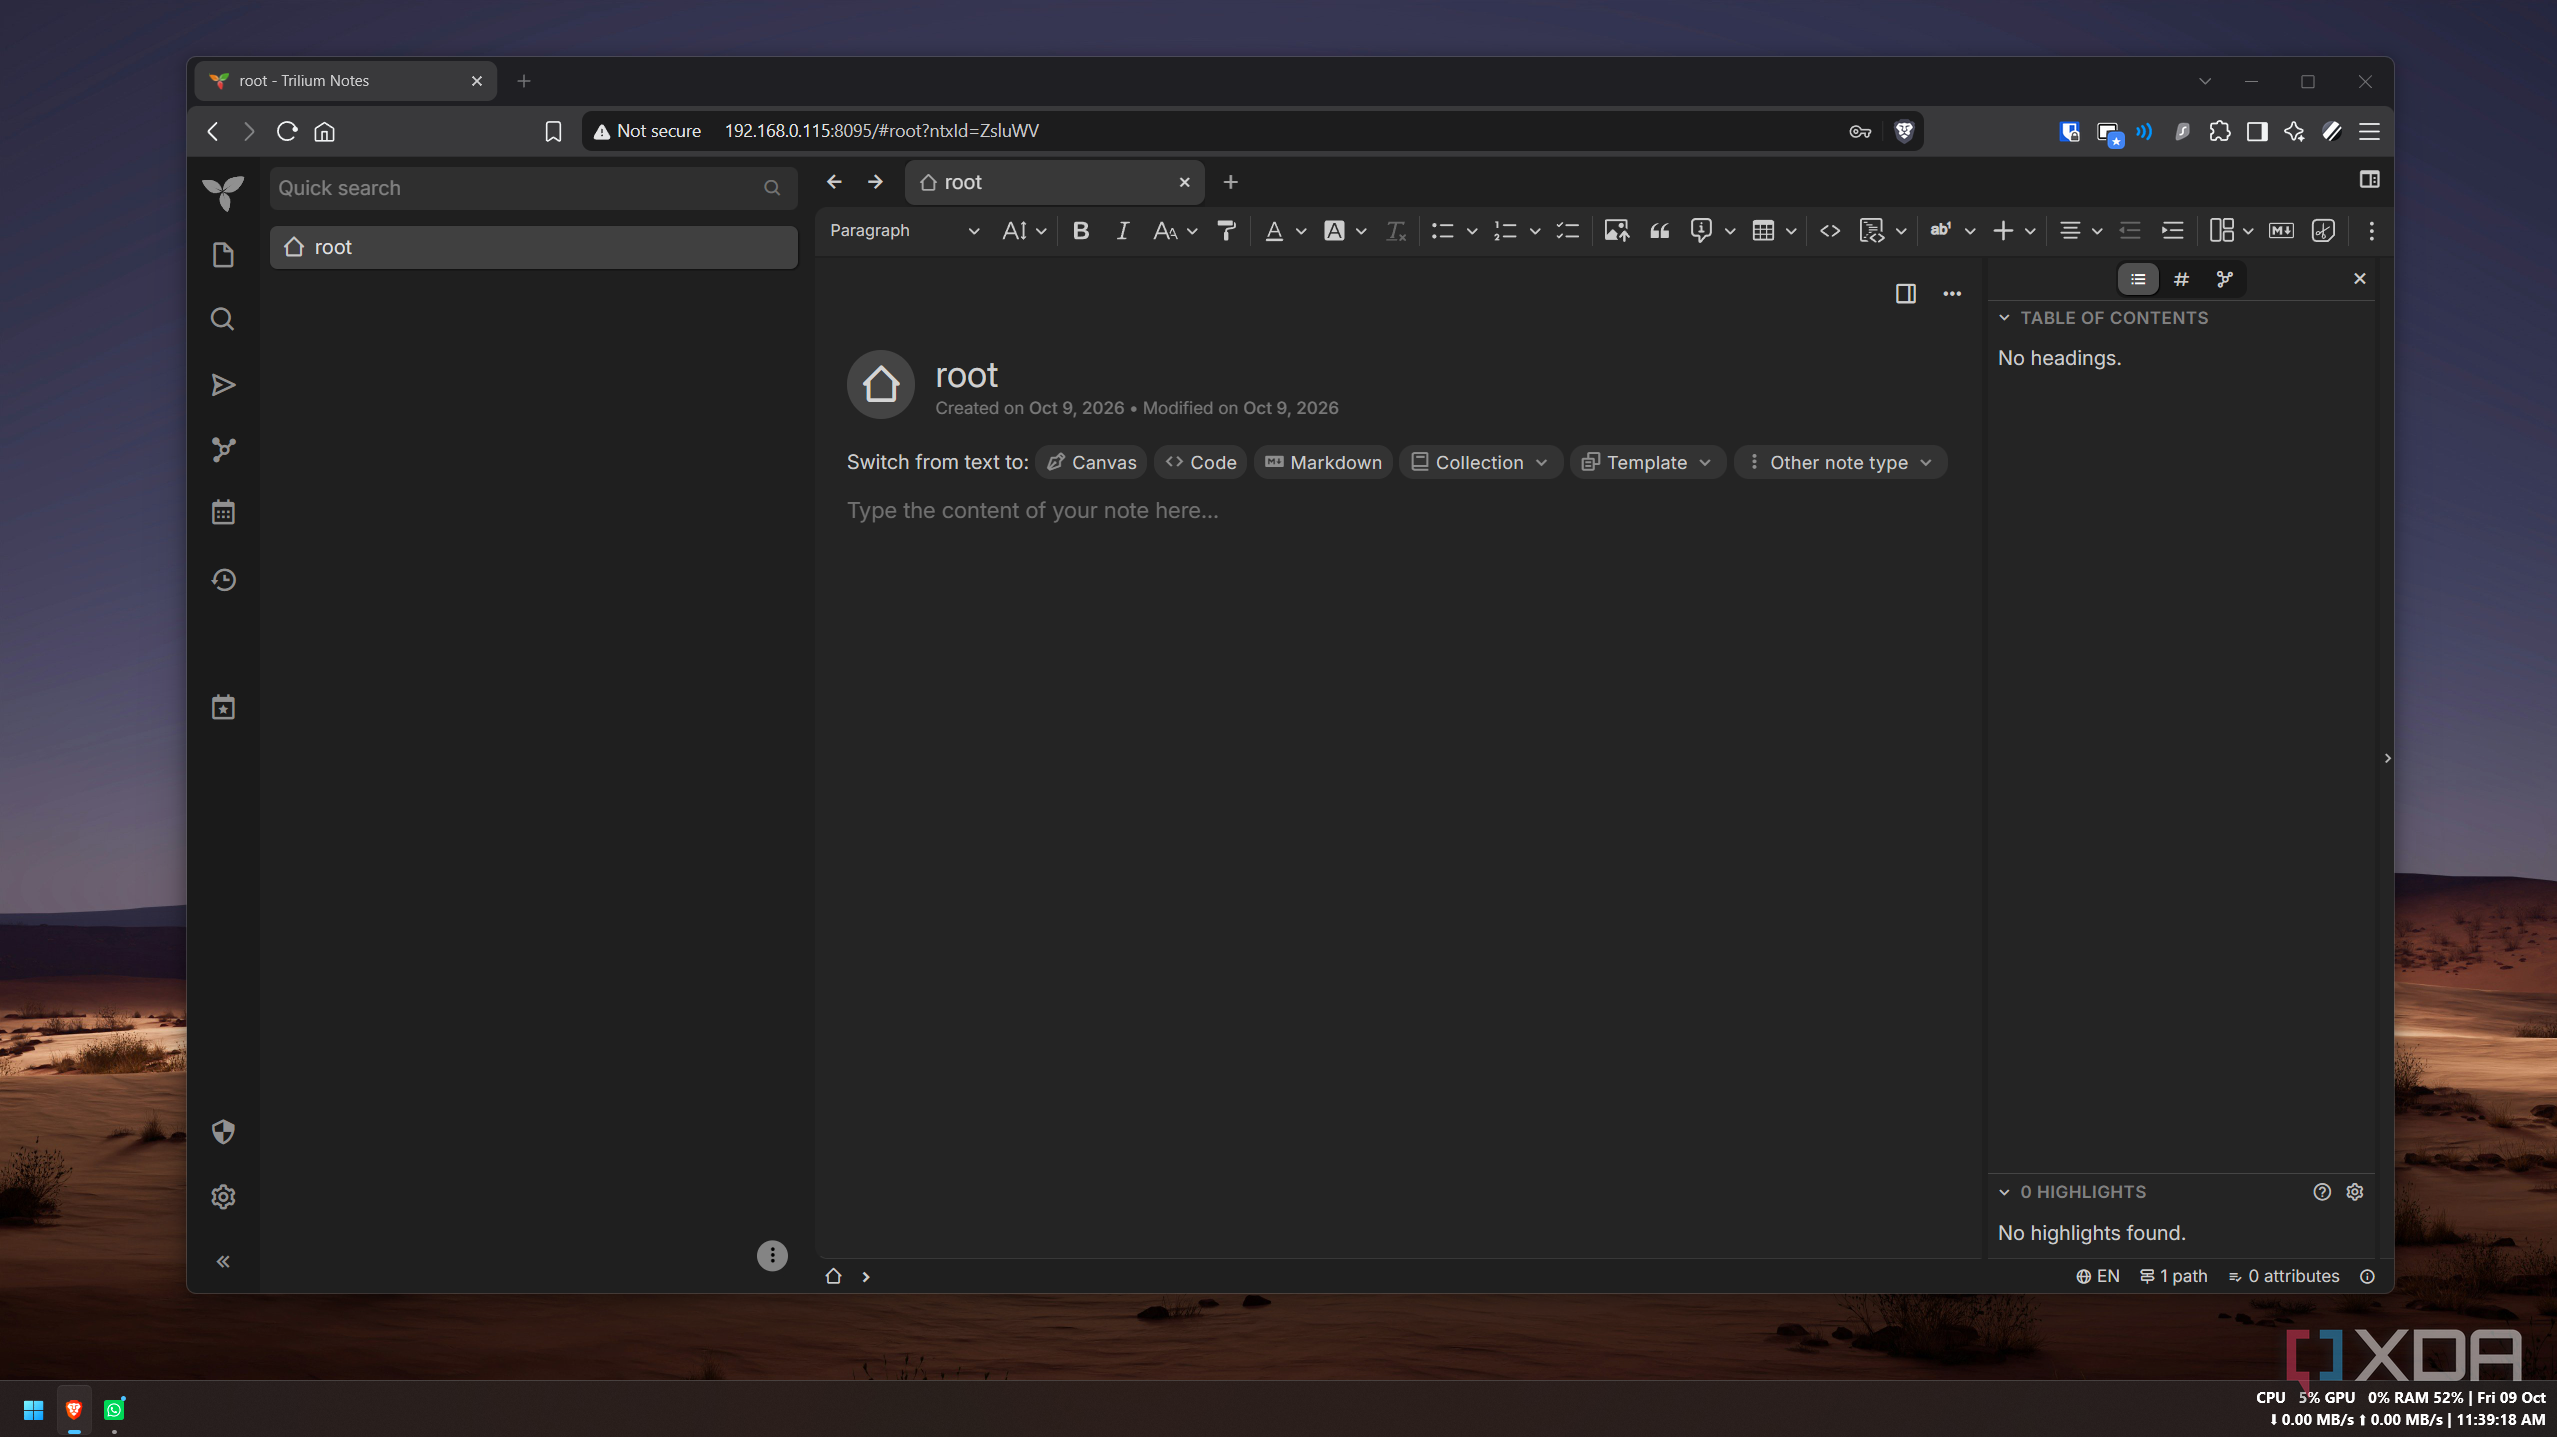Insert inline code formatting
This screenshot has width=2557, height=1437.
coord(1830,231)
